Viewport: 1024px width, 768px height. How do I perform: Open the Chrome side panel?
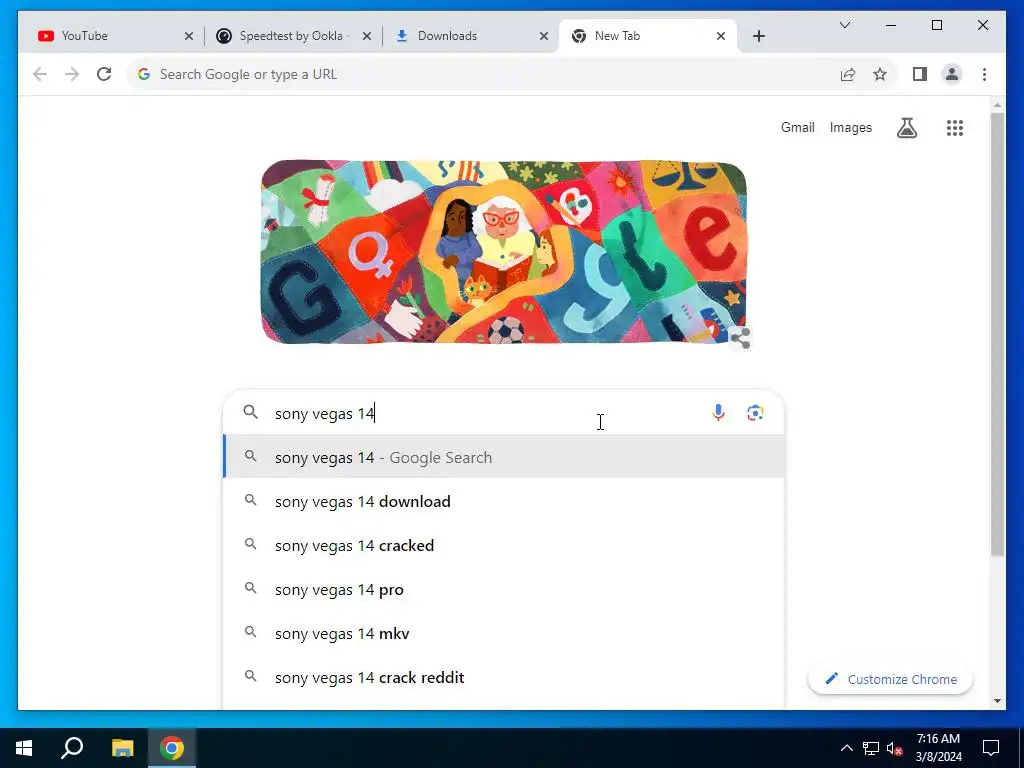point(920,74)
